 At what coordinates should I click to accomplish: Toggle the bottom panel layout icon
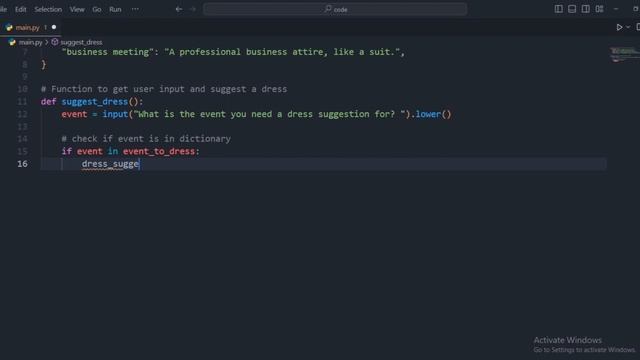[x=572, y=9]
